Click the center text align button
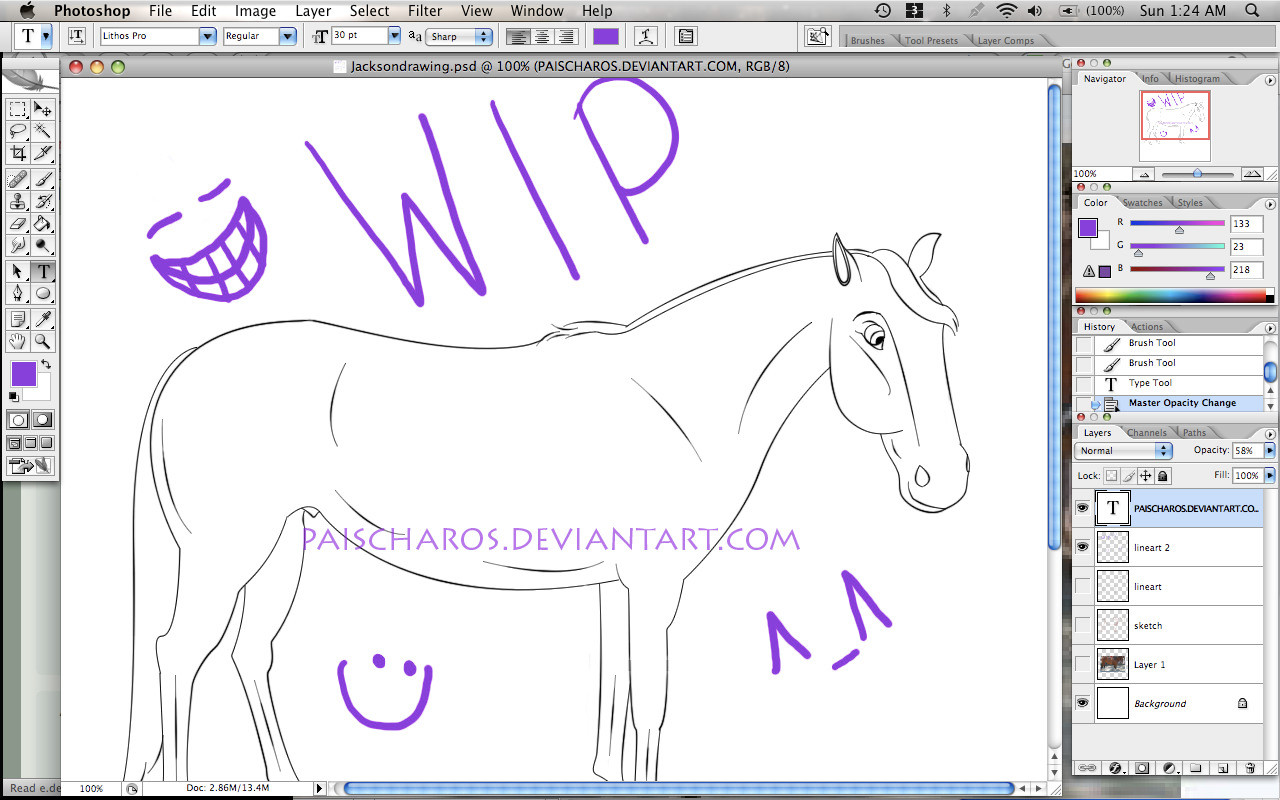 [x=543, y=36]
